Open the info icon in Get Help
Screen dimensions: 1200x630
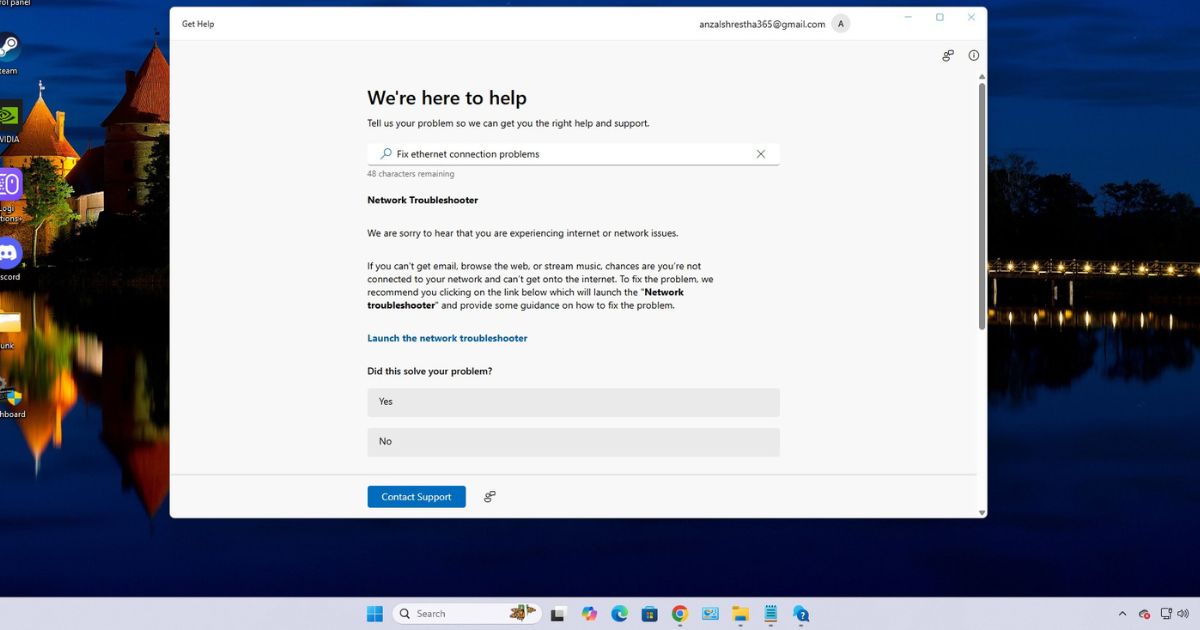click(x=973, y=56)
